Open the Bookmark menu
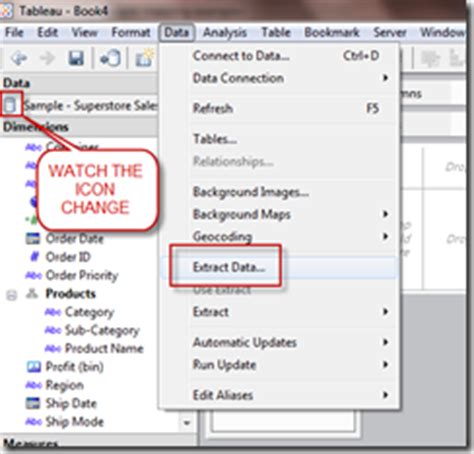Viewport: 474px width, 454px height. (332, 32)
